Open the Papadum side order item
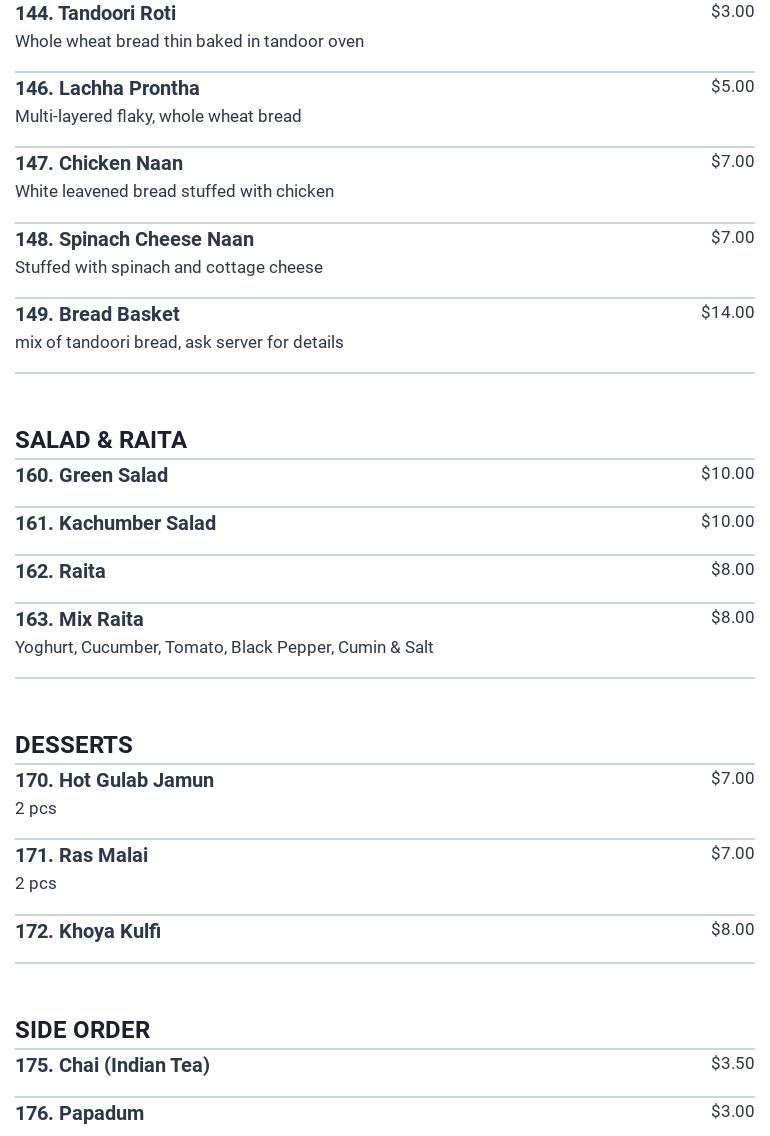 point(79,1113)
